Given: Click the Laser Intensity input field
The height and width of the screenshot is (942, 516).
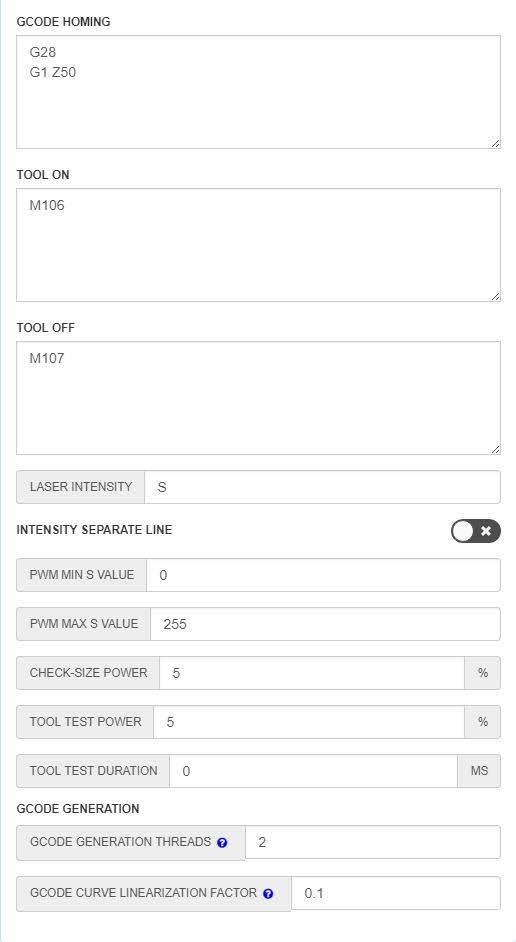Looking at the screenshot, I should (x=322, y=487).
